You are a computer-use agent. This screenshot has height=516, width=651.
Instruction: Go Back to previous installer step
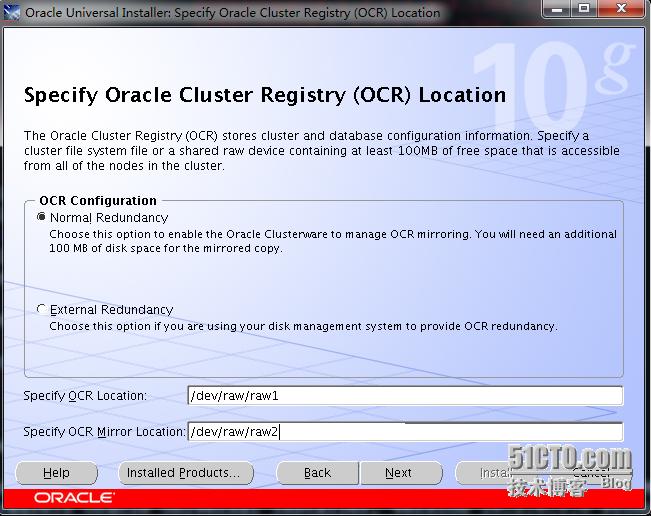click(317, 473)
